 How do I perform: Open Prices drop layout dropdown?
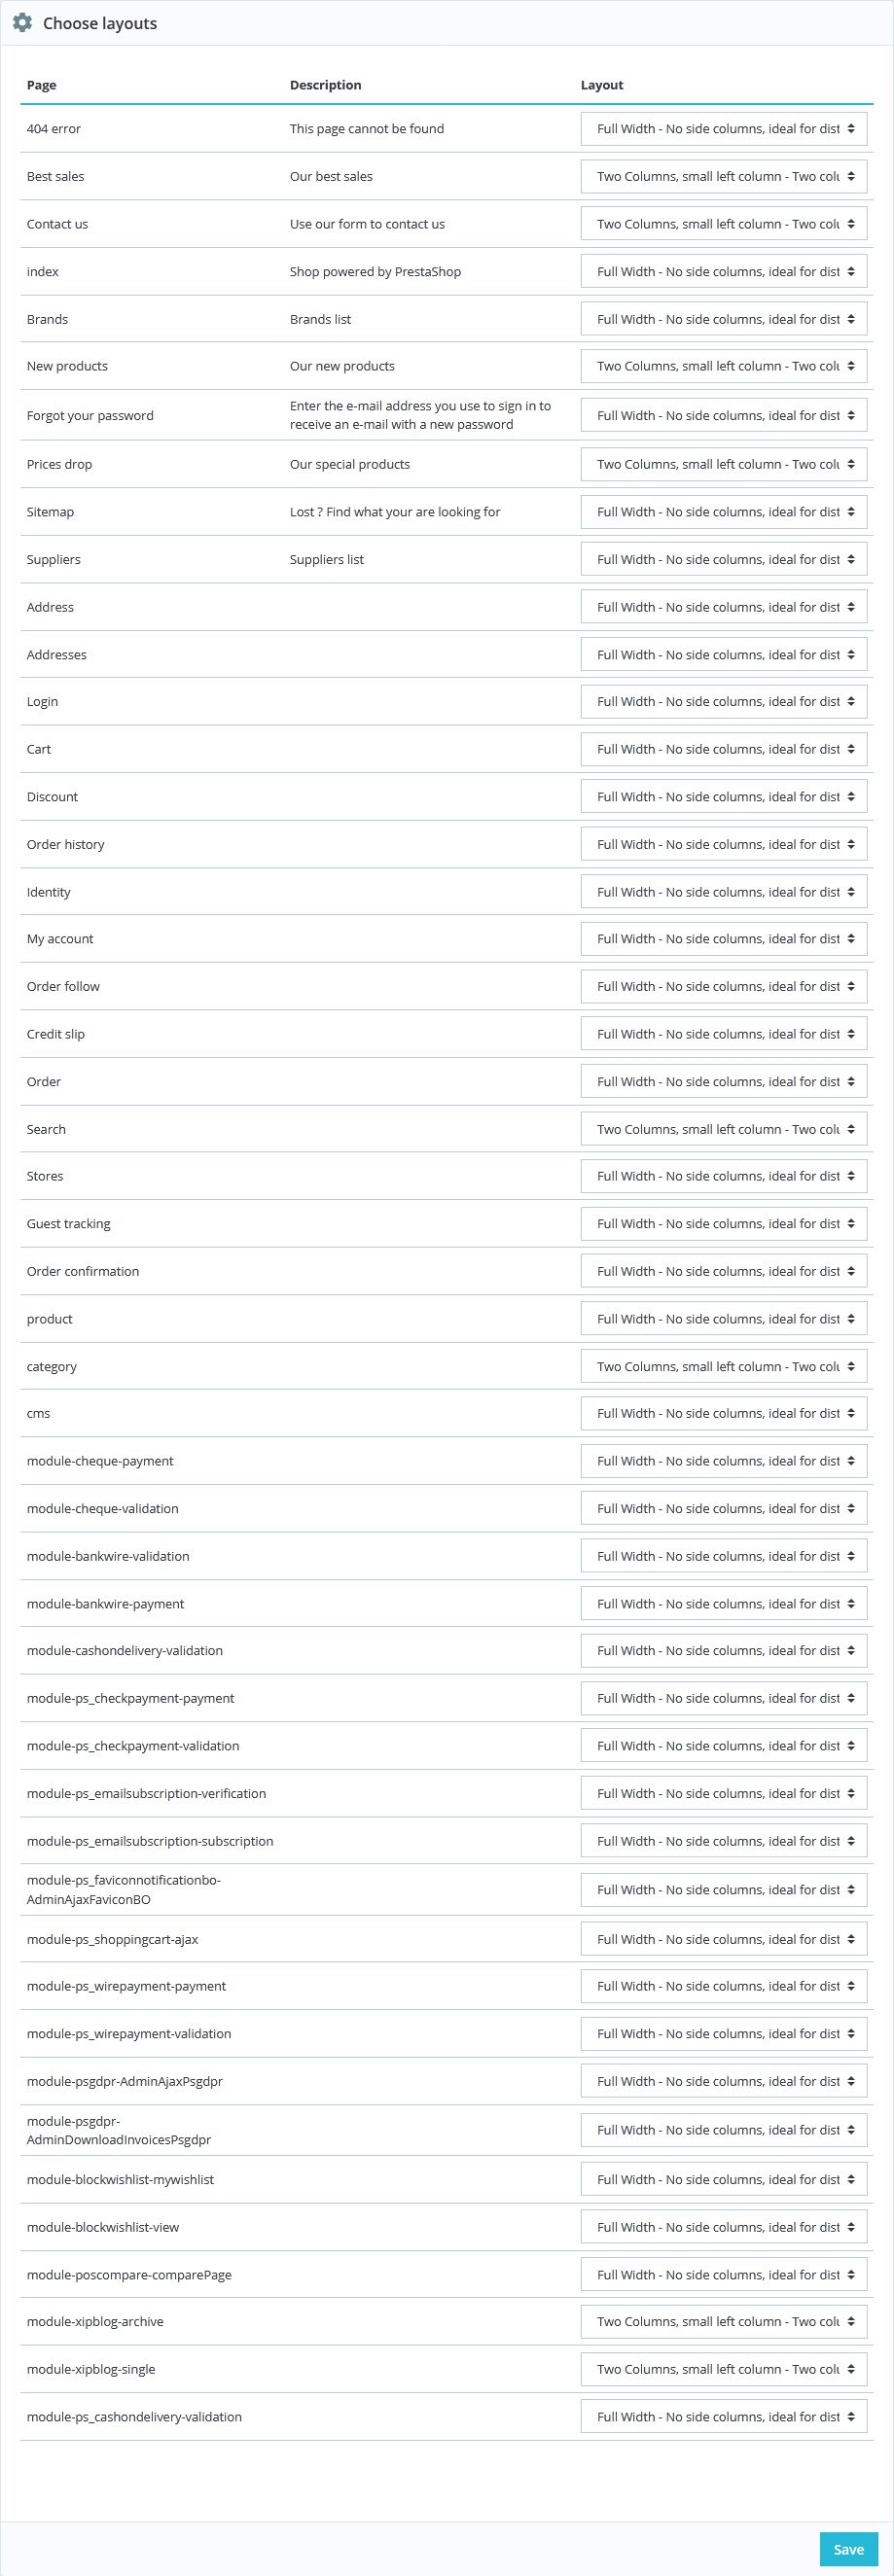click(x=723, y=464)
